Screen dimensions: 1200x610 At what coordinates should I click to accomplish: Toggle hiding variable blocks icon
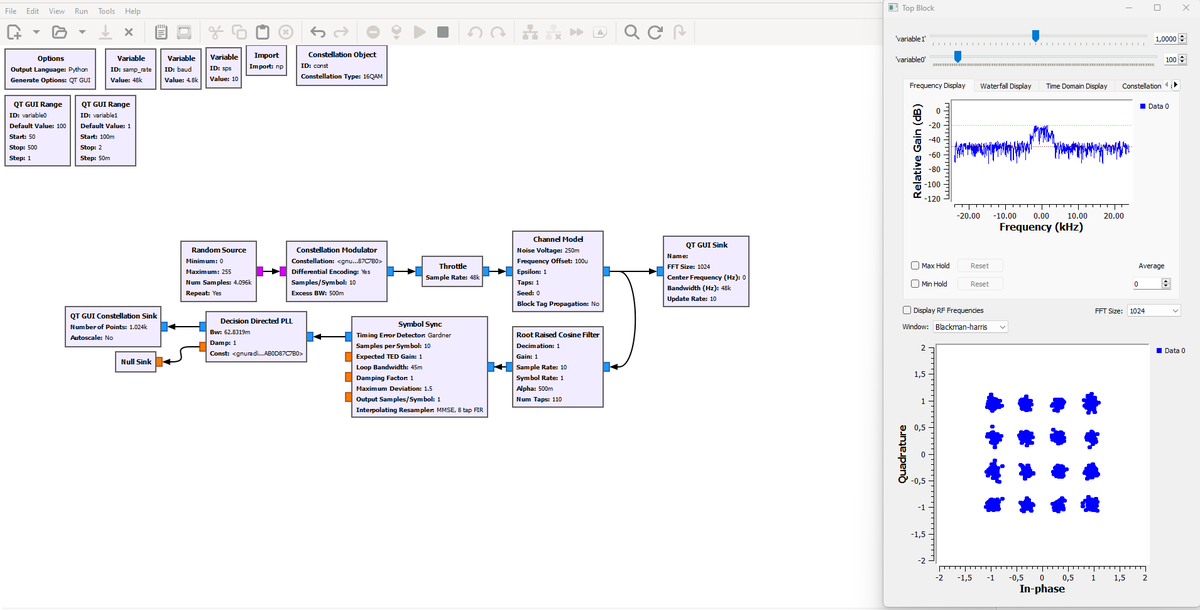[599, 32]
